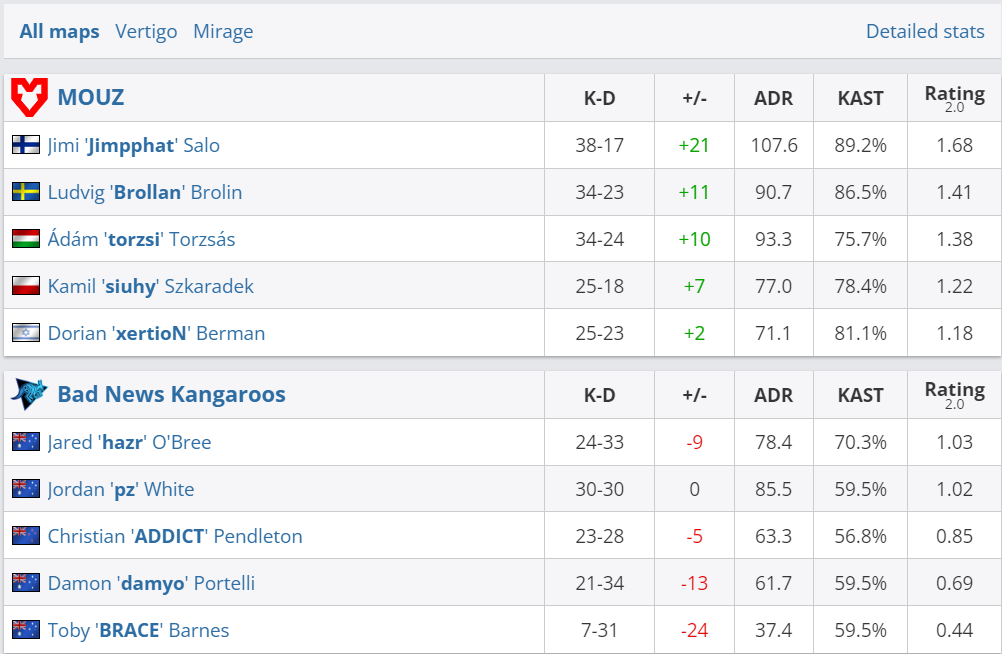Open the Detailed stats link
This screenshot has width=1002, height=654.
click(x=925, y=31)
